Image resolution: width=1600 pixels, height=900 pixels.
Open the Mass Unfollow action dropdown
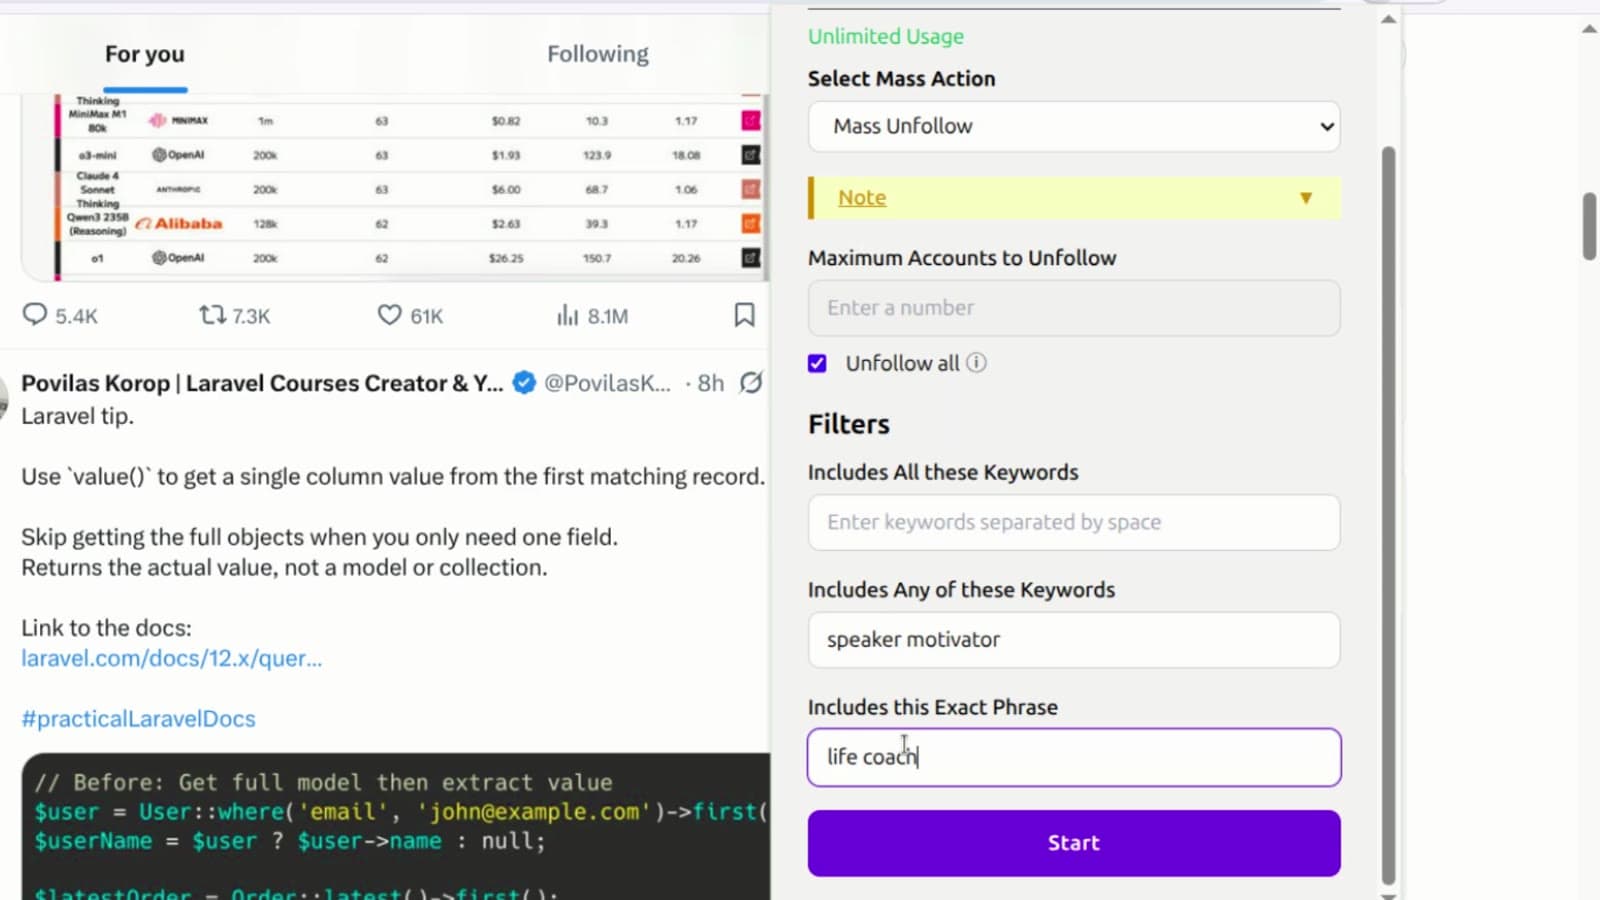pos(1074,126)
